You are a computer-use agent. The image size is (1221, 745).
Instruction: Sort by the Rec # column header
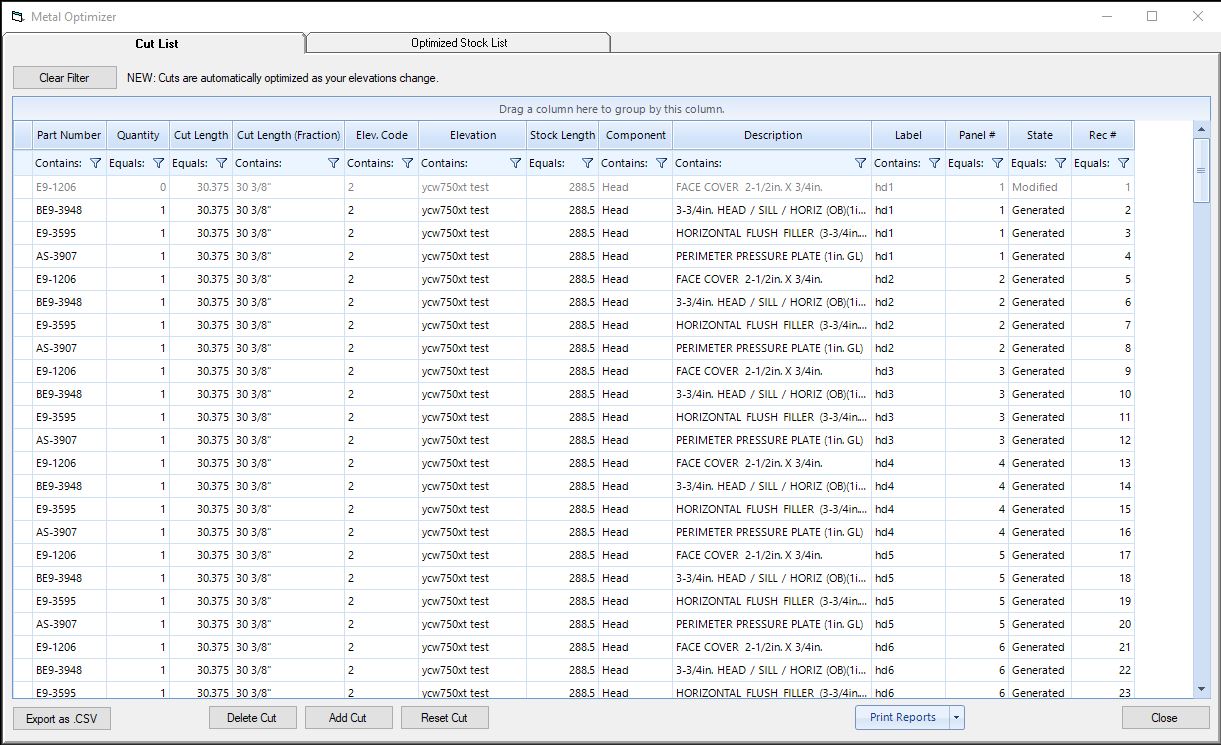(1103, 135)
